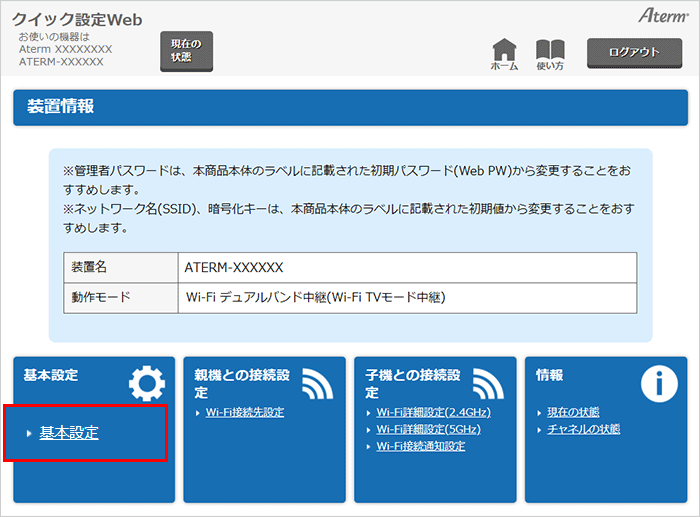
Task: Open the 基本設定 link
Action: click(68, 433)
